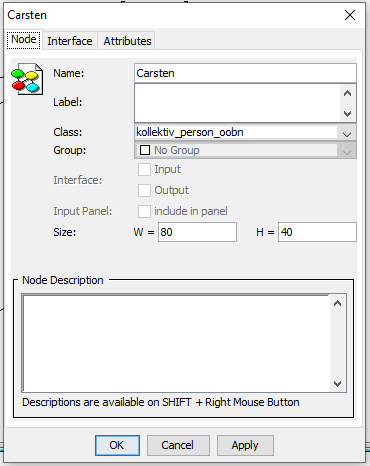Click the 'Descriptions are available on SHIFT' hint text
Screen dimensions: 370x466
[161, 402]
